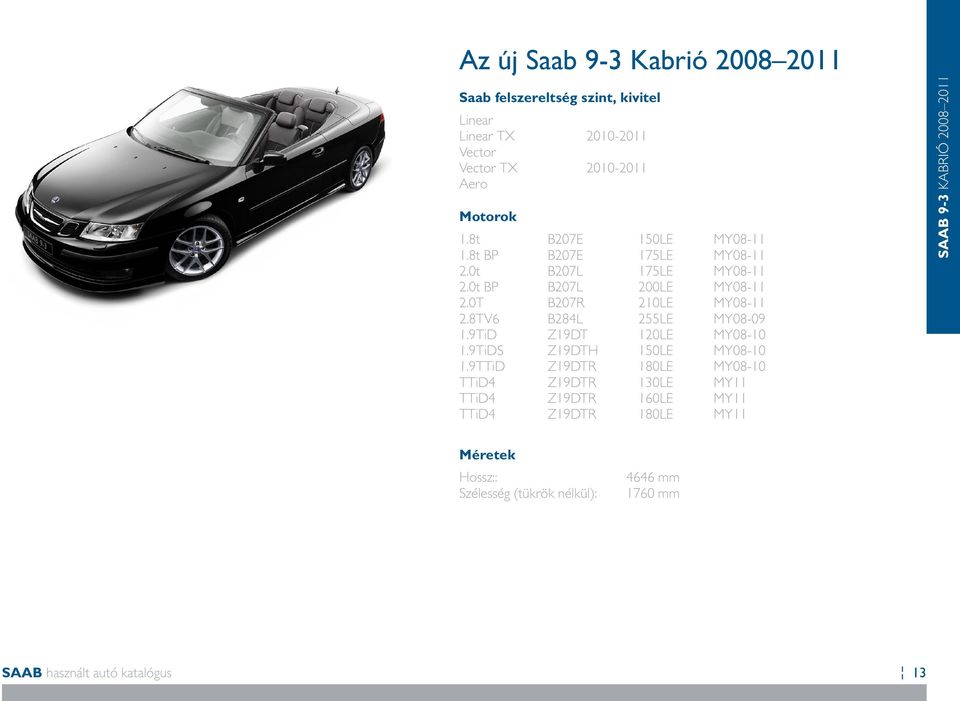Viewport: 960px width, 701px height.
Task: Click the "Hossz::" label
Action: point(478,477)
